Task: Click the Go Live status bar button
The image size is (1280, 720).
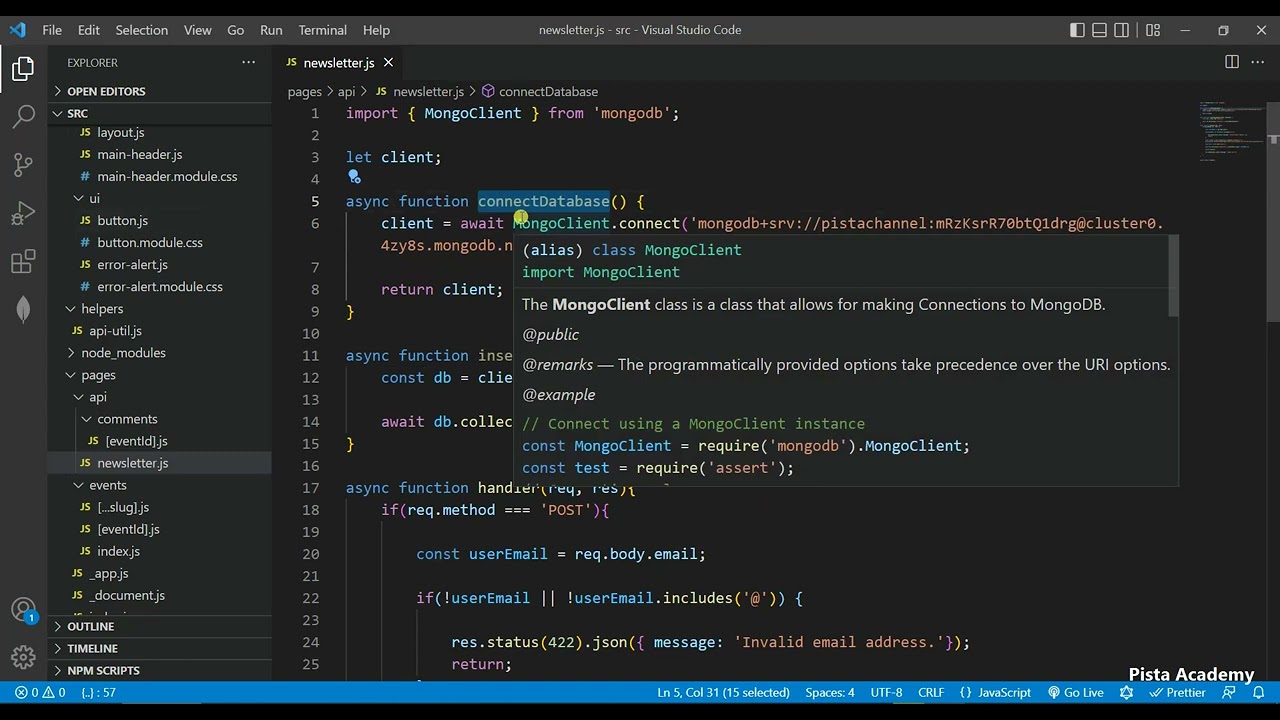Action: pos(1075,692)
